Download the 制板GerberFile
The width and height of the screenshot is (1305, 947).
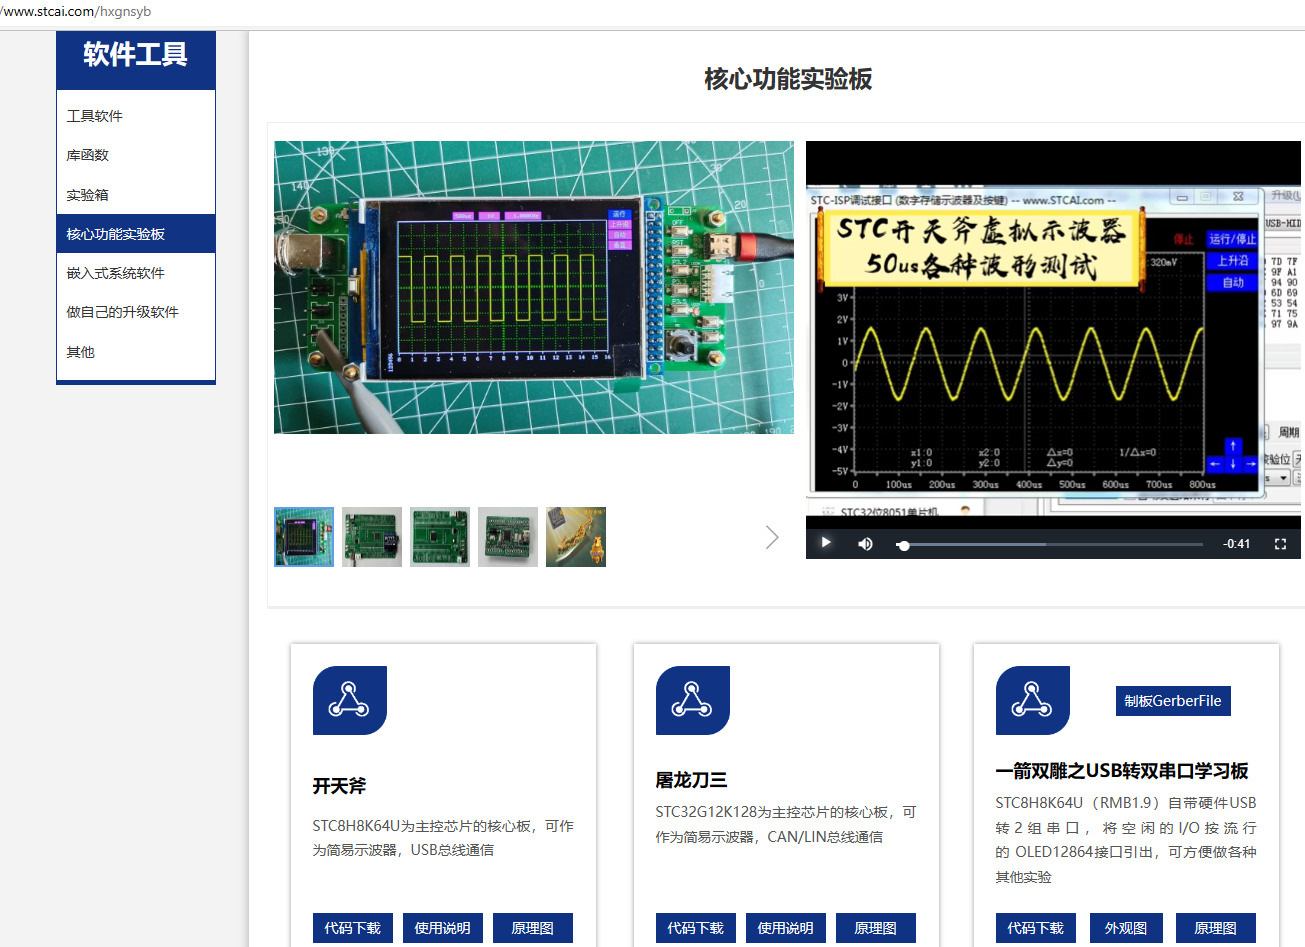point(1173,701)
